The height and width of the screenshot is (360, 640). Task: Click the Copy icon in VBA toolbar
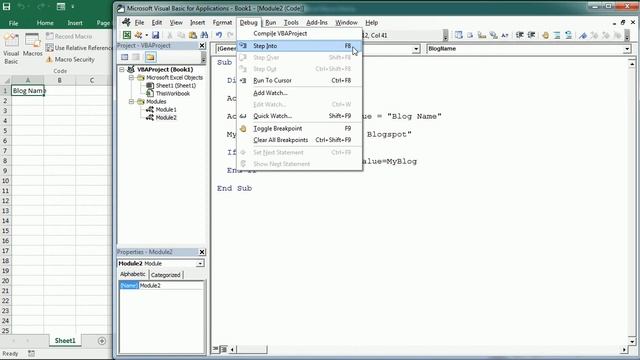click(181, 36)
